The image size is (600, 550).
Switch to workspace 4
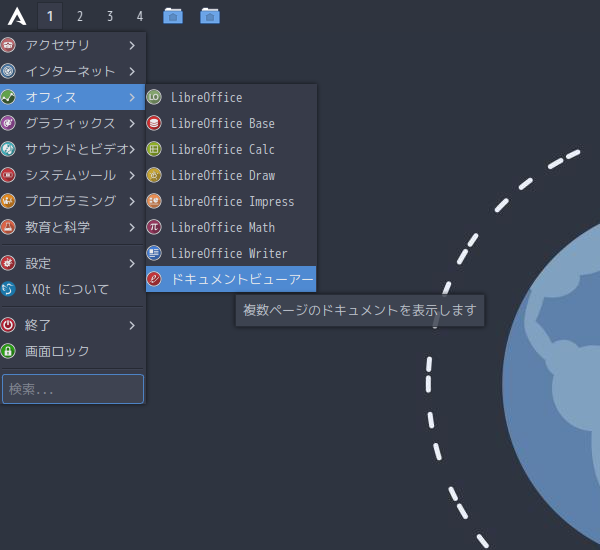tap(140, 16)
